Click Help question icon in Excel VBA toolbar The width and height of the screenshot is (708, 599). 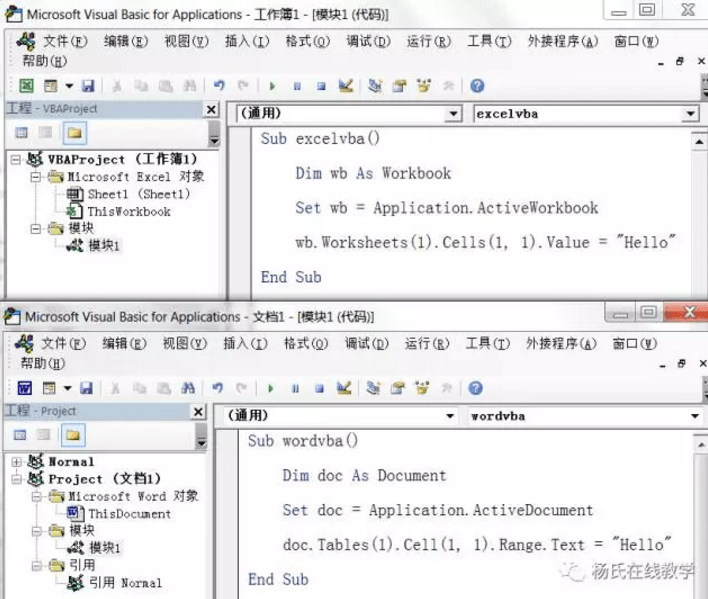(x=477, y=85)
